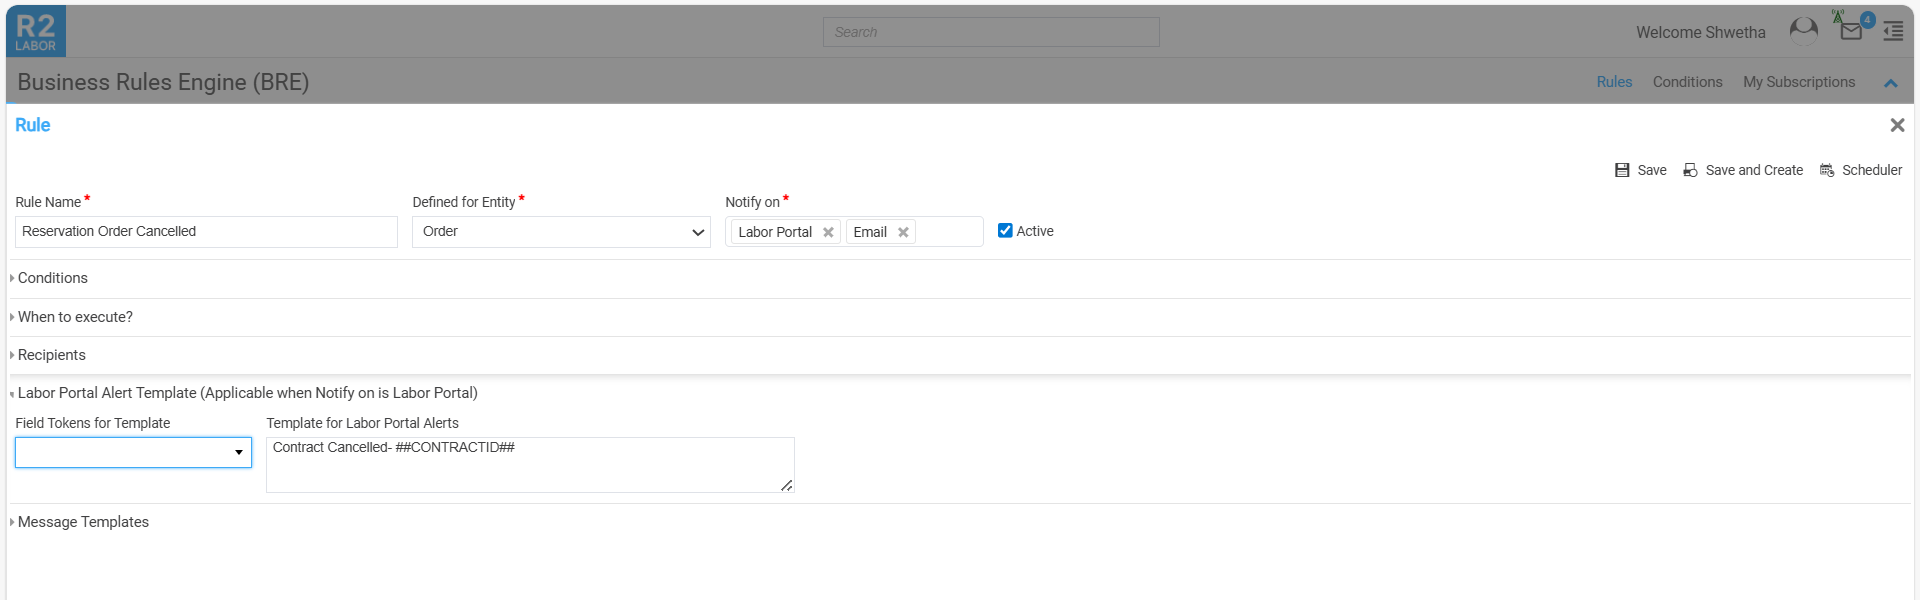Remove the Labor Portal notify tag
Viewport: 1920px width, 600px height.
tap(828, 232)
